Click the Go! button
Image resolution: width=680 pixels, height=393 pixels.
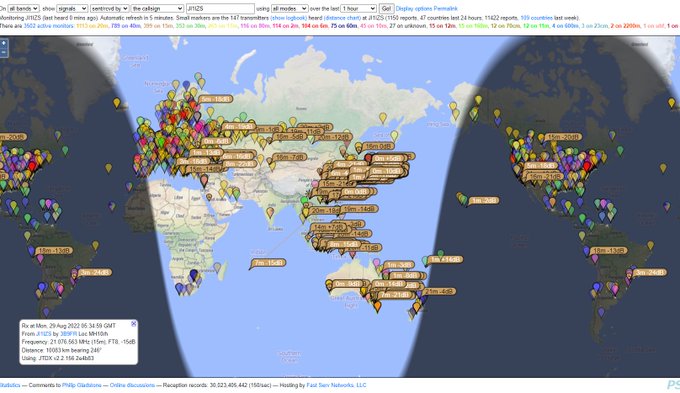coord(386,8)
